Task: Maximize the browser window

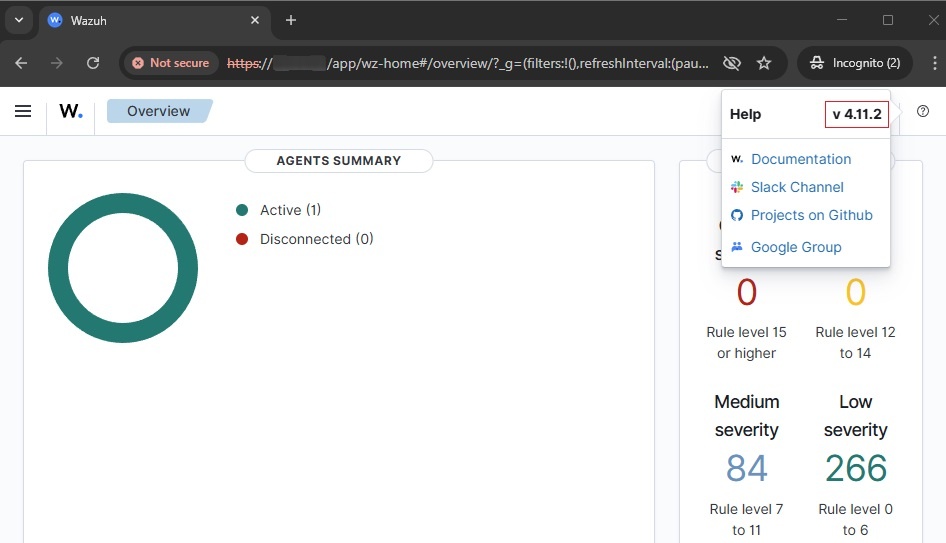Action: coord(887,20)
